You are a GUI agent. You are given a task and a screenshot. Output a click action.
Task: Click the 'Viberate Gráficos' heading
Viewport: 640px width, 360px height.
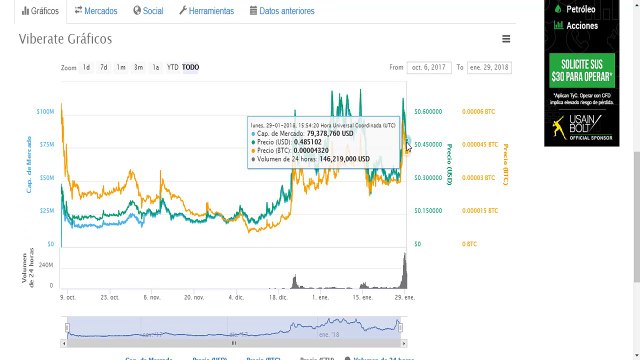(65, 39)
